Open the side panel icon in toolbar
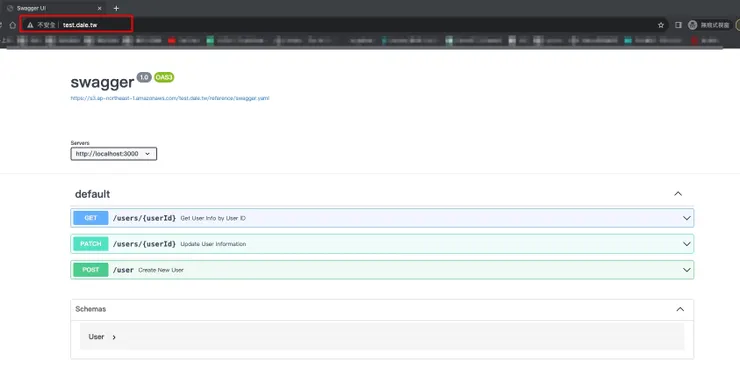The image size is (740, 369). [x=678, y=25]
